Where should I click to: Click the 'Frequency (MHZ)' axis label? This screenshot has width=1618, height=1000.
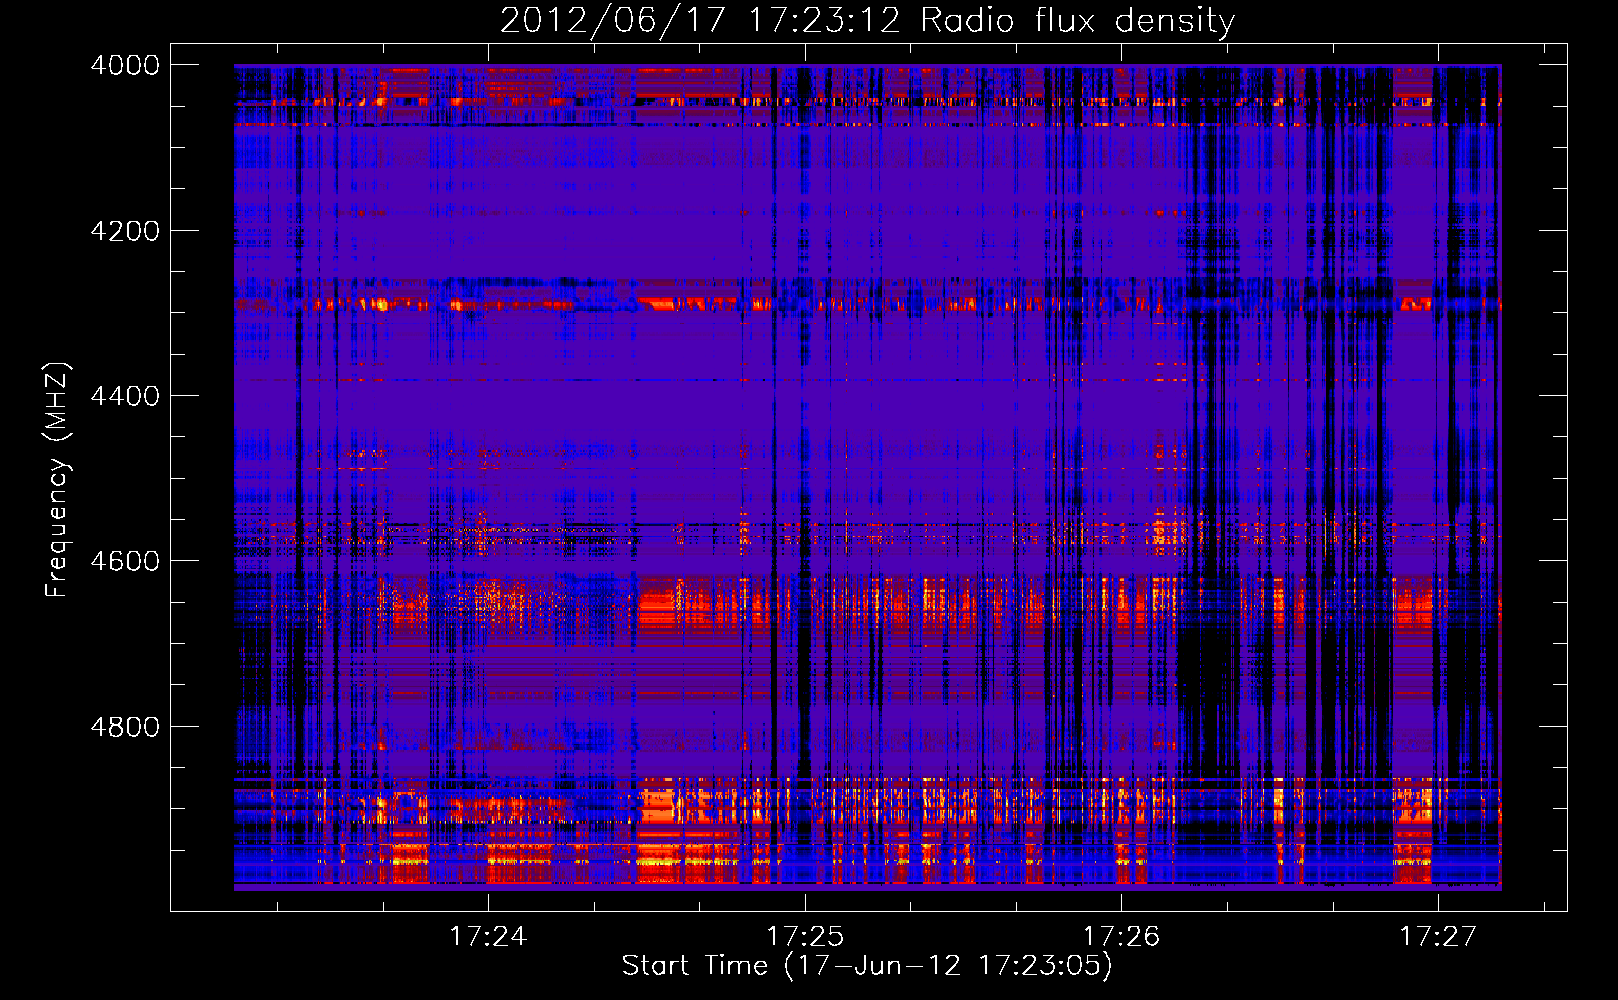[x=58, y=479]
